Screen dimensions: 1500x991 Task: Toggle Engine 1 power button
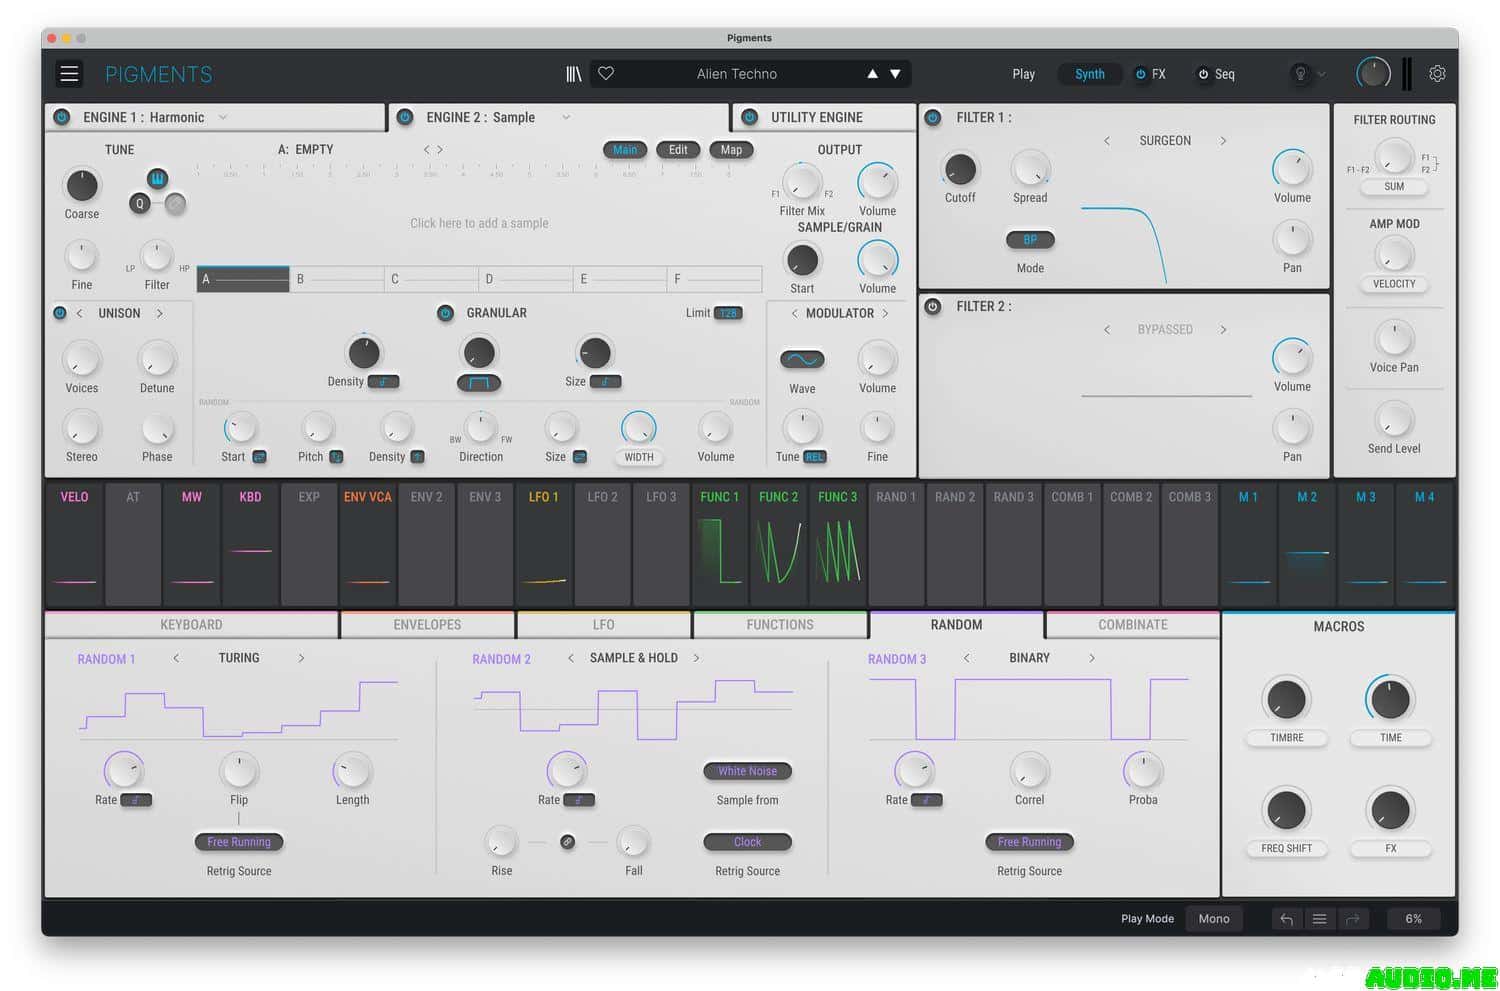pyautogui.click(x=62, y=117)
